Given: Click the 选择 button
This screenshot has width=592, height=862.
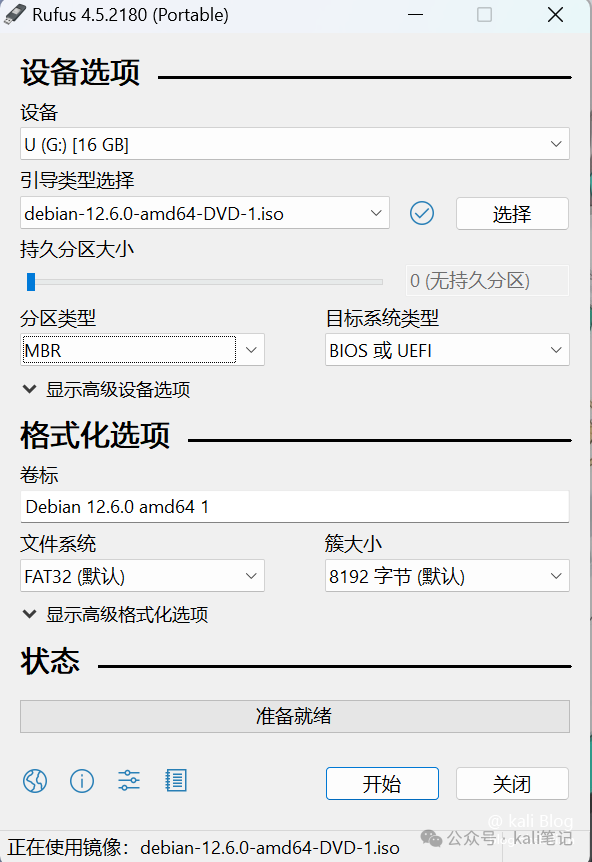Looking at the screenshot, I should tap(512, 213).
